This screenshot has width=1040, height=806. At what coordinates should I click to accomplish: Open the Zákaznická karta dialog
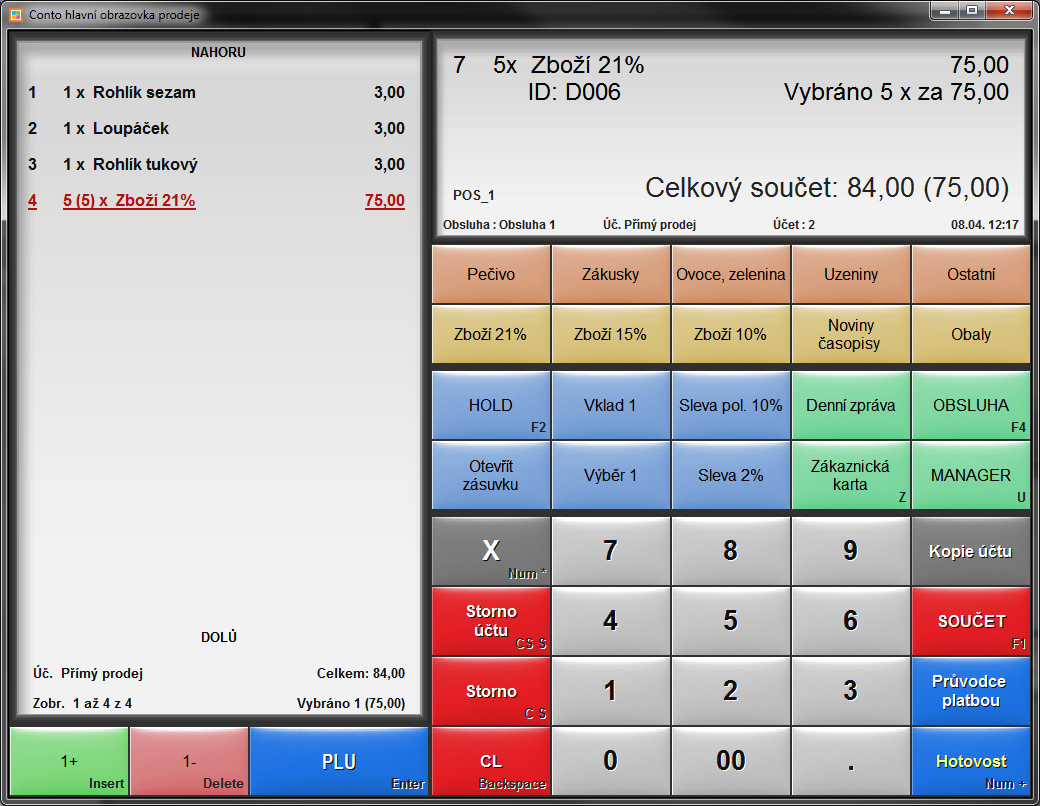851,476
